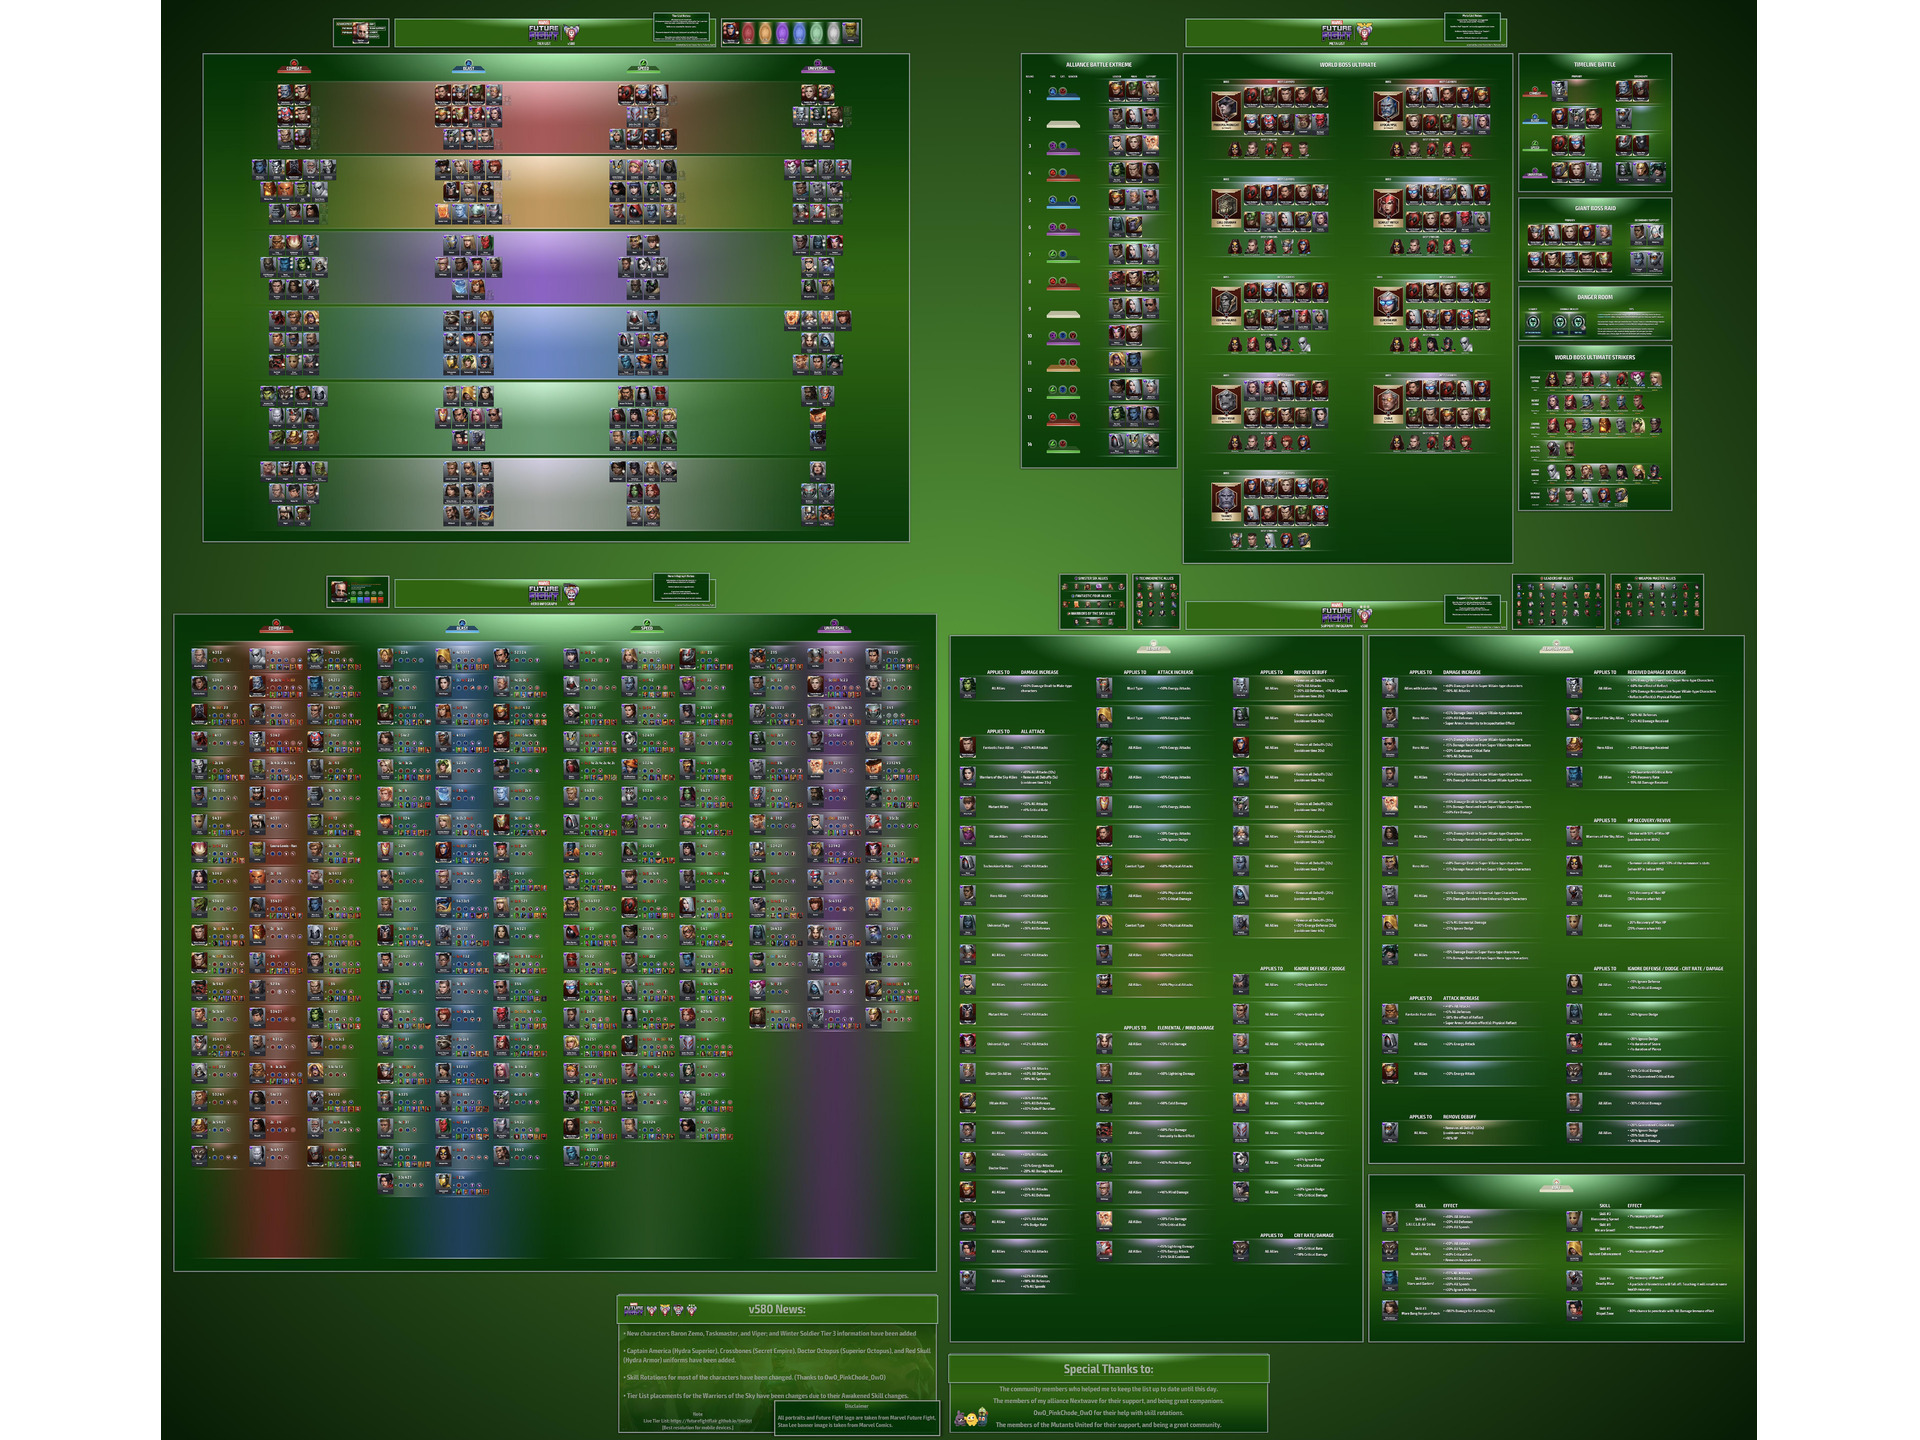Open the Meta List Notes box

(x=1472, y=27)
